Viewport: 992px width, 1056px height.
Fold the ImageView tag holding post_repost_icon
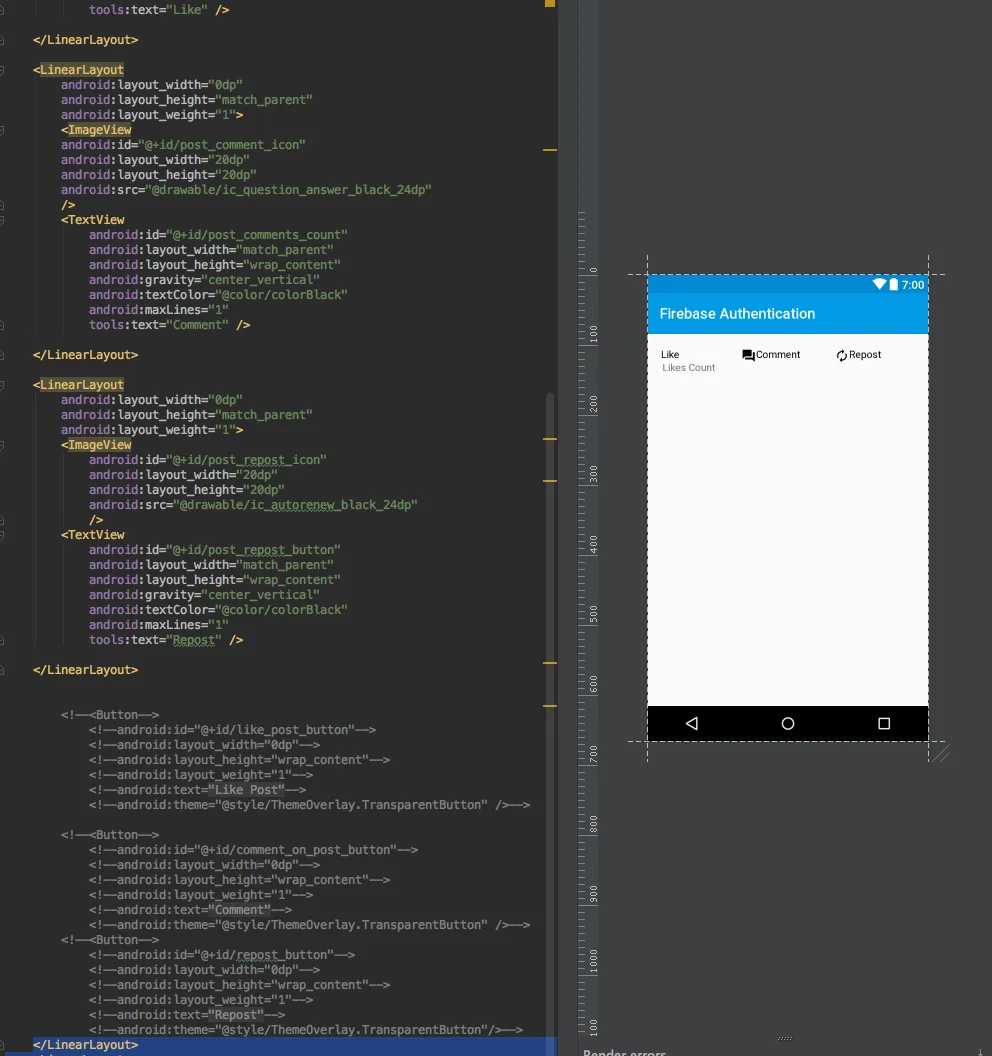click(2, 445)
